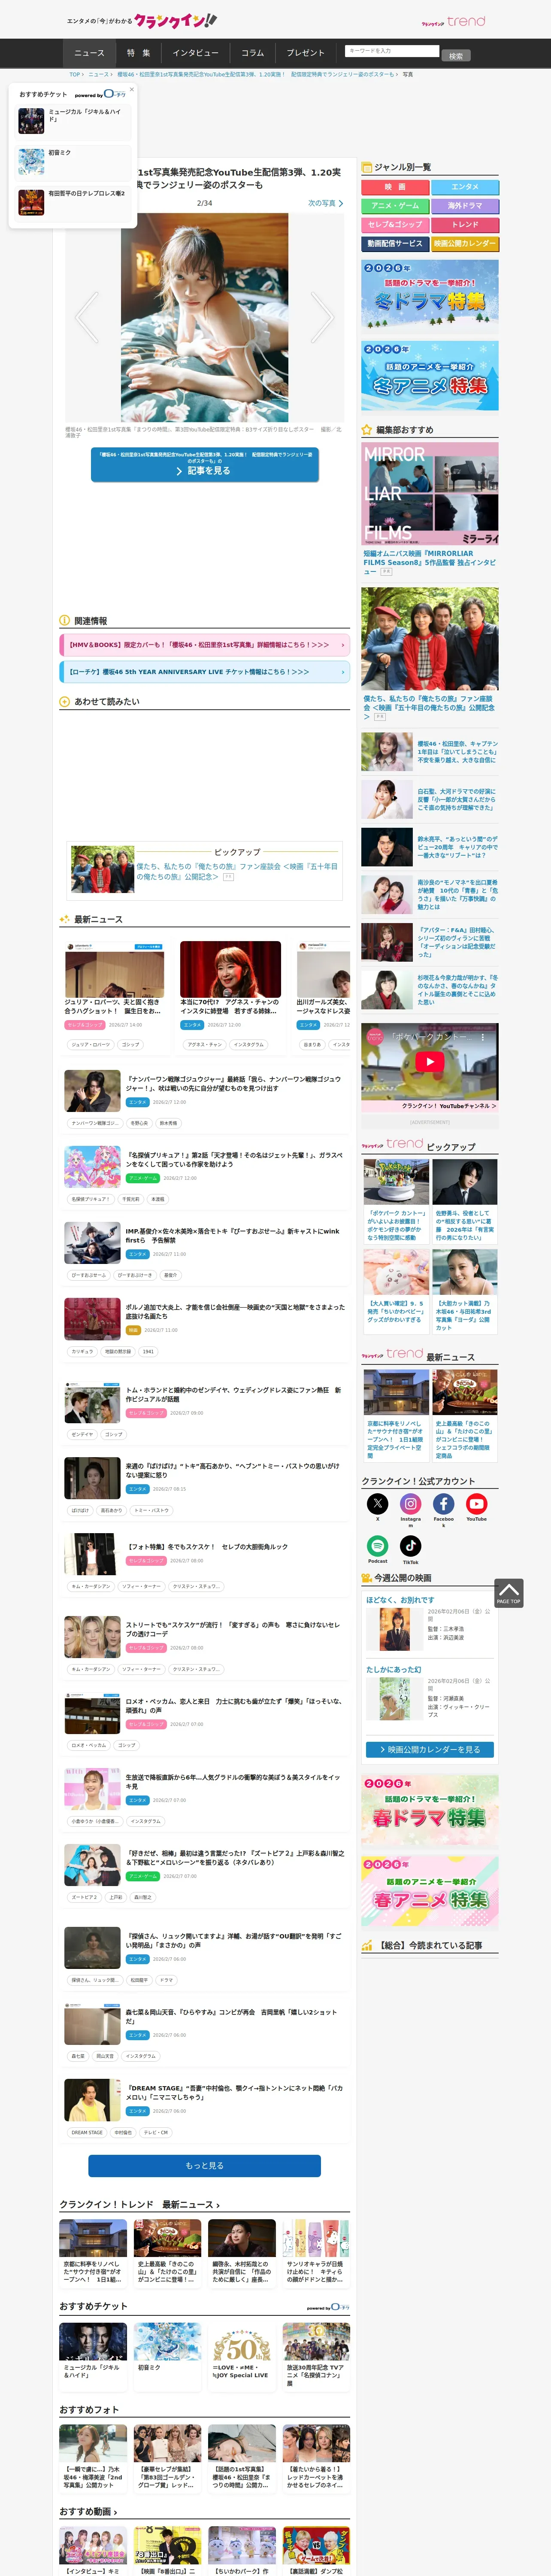Open the Podcast Spotify icon
551x2576 pixels.
point(377,1546)
